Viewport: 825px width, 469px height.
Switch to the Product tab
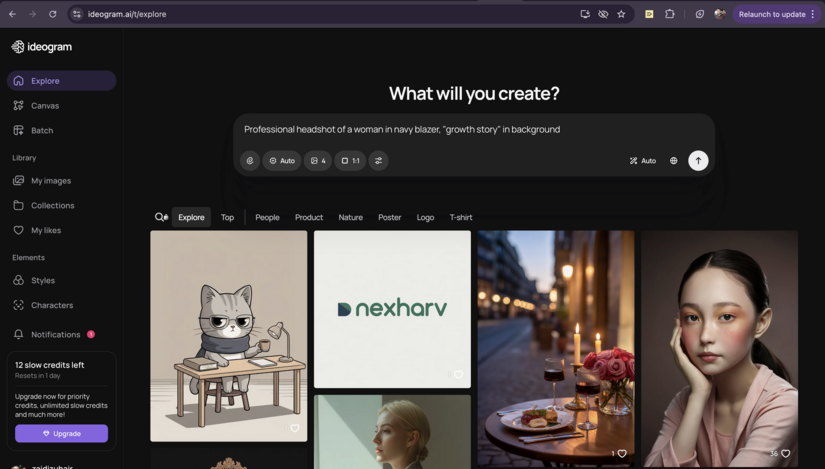tap(309, 217)
